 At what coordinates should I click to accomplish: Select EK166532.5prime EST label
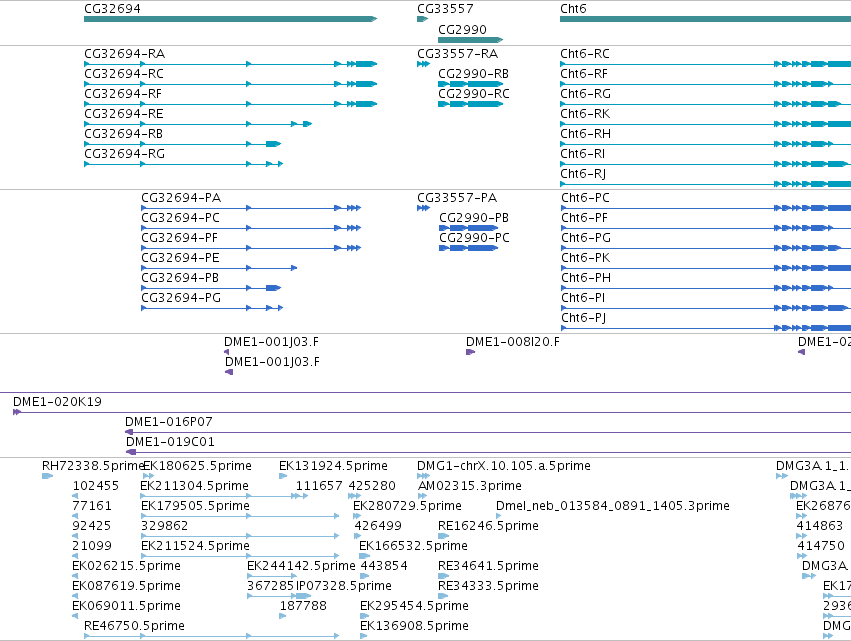[x=414, y=546]
